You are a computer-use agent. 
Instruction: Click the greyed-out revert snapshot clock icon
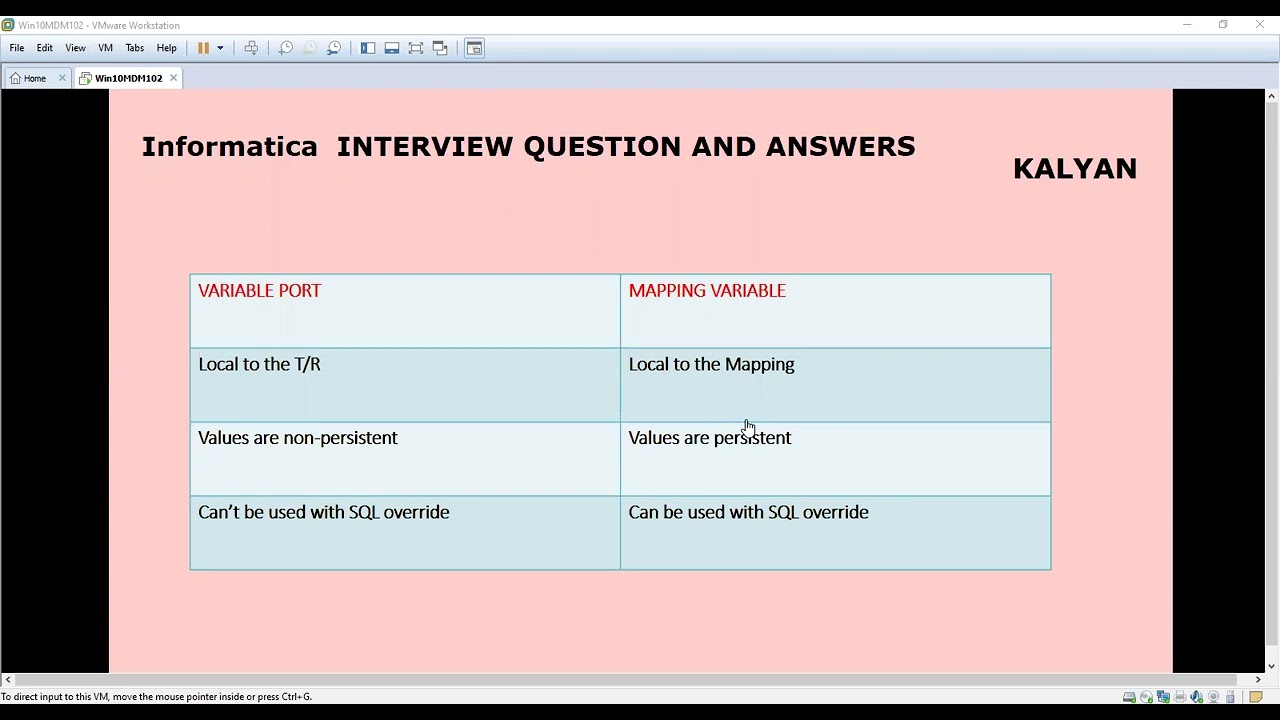(x=310, y=48)
